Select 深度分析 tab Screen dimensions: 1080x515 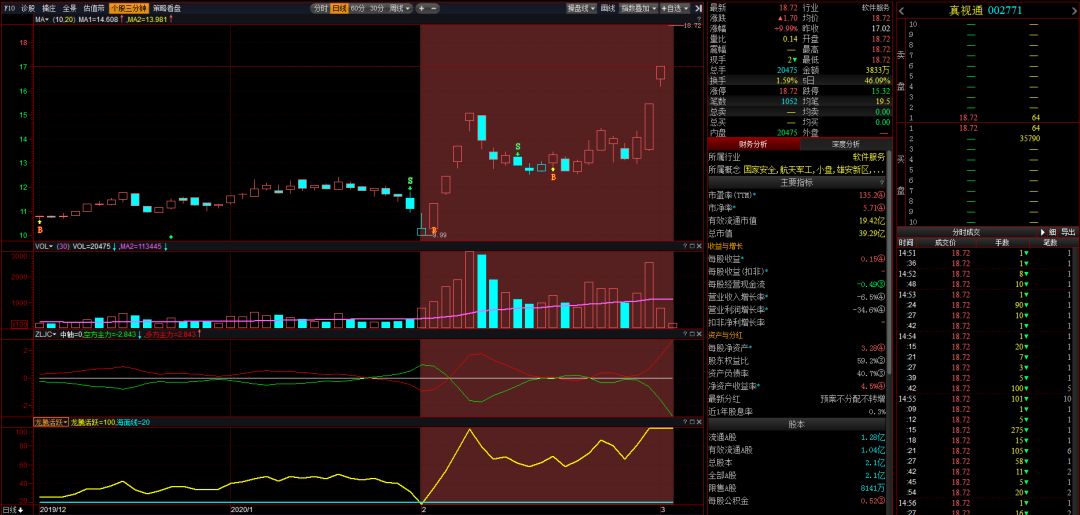[846, 144]
